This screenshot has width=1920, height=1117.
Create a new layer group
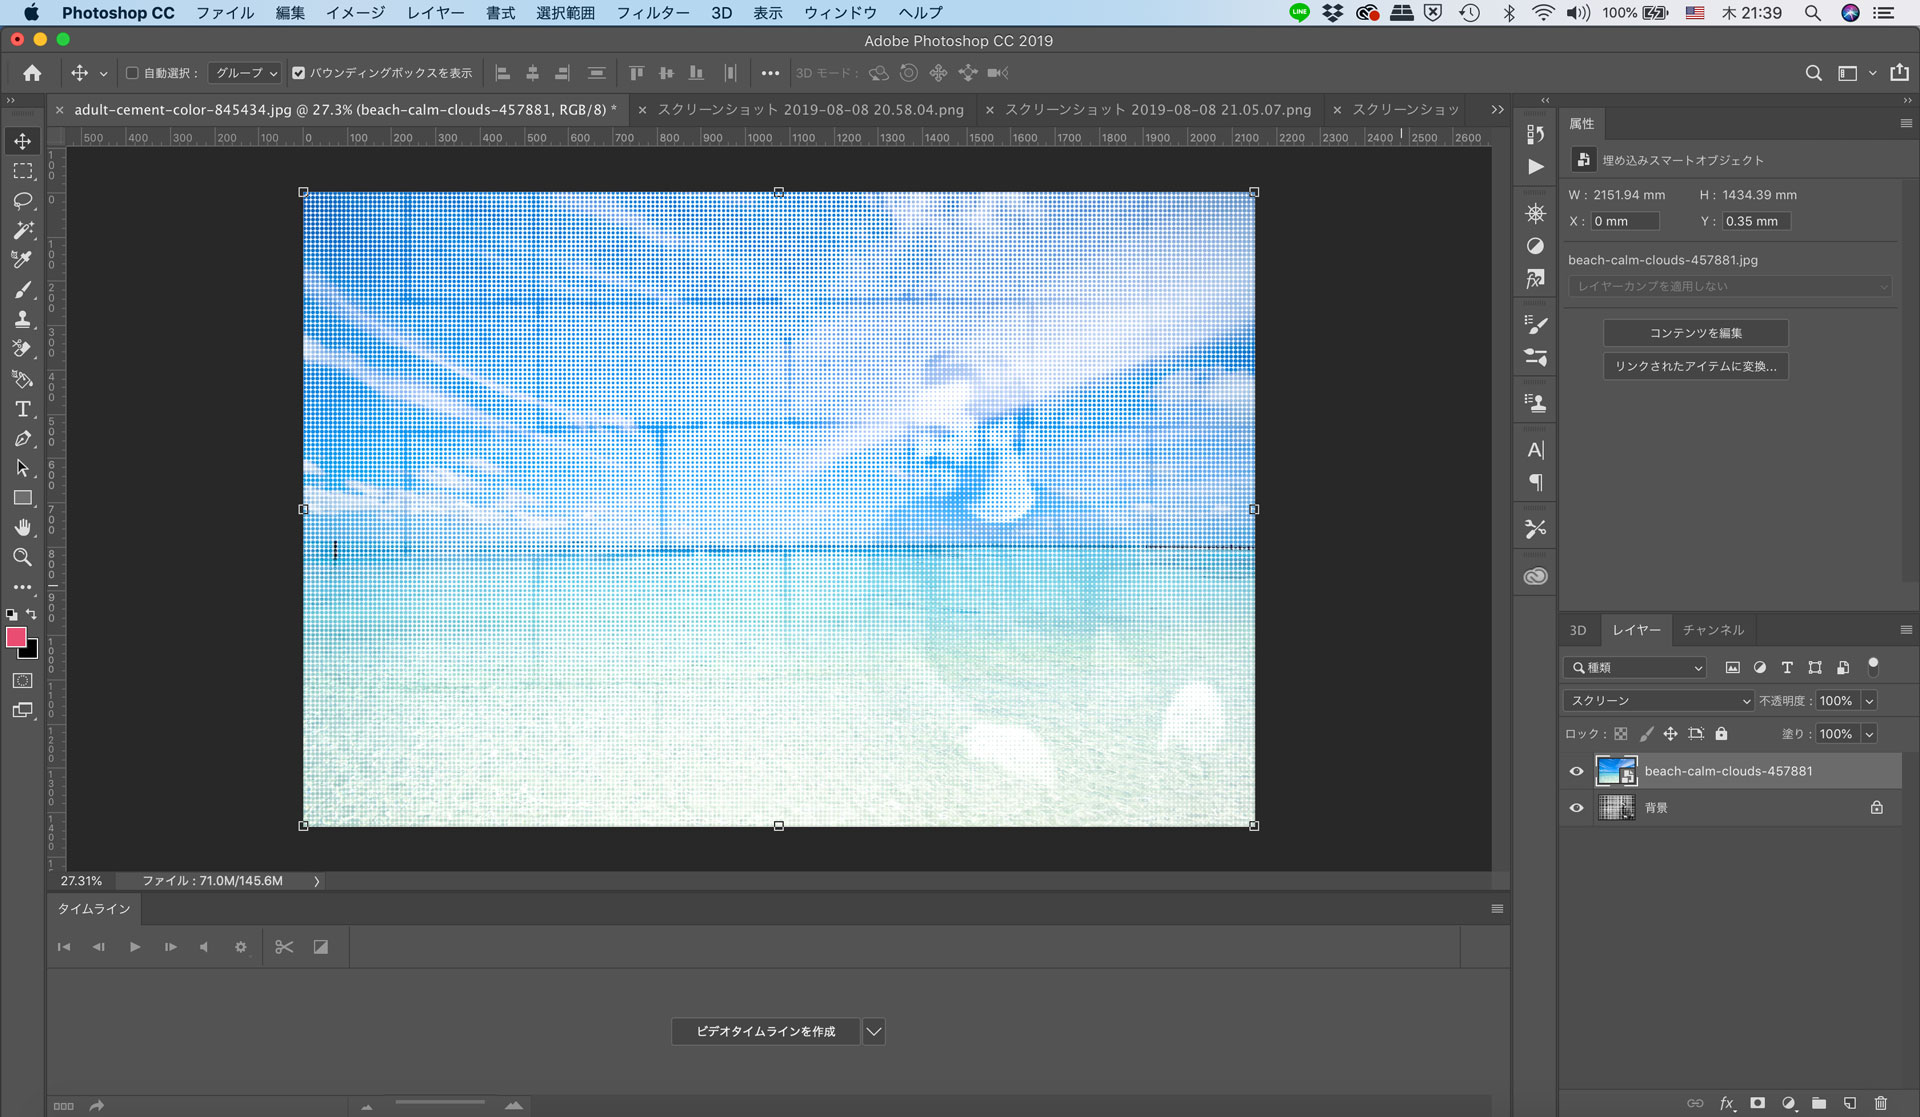1819,1103
